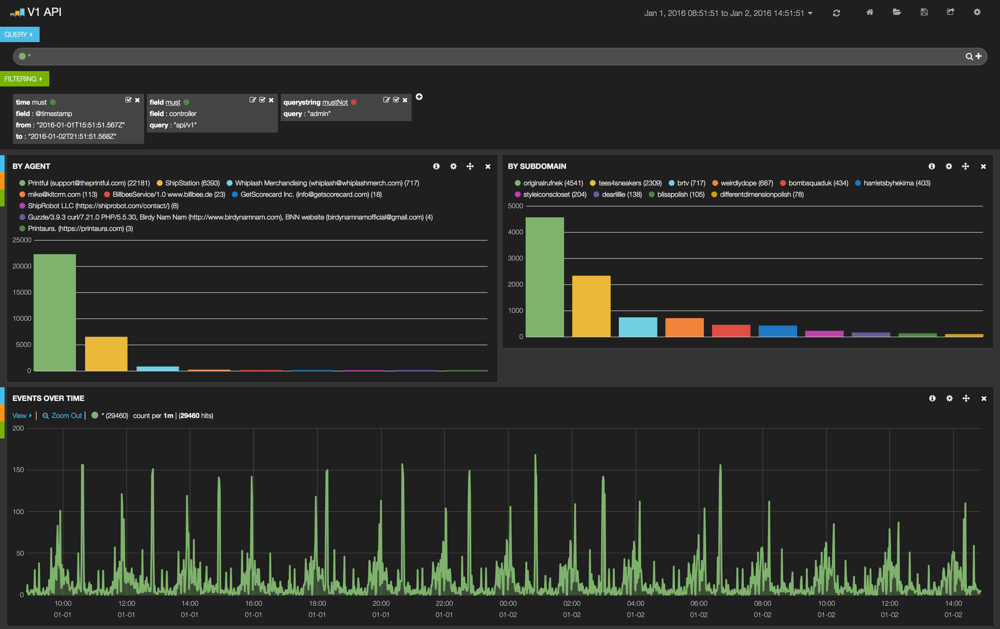Screen dimensions: 1000x629
Task: Select the orange weirdlydope bar
Action: coord(684,328)
